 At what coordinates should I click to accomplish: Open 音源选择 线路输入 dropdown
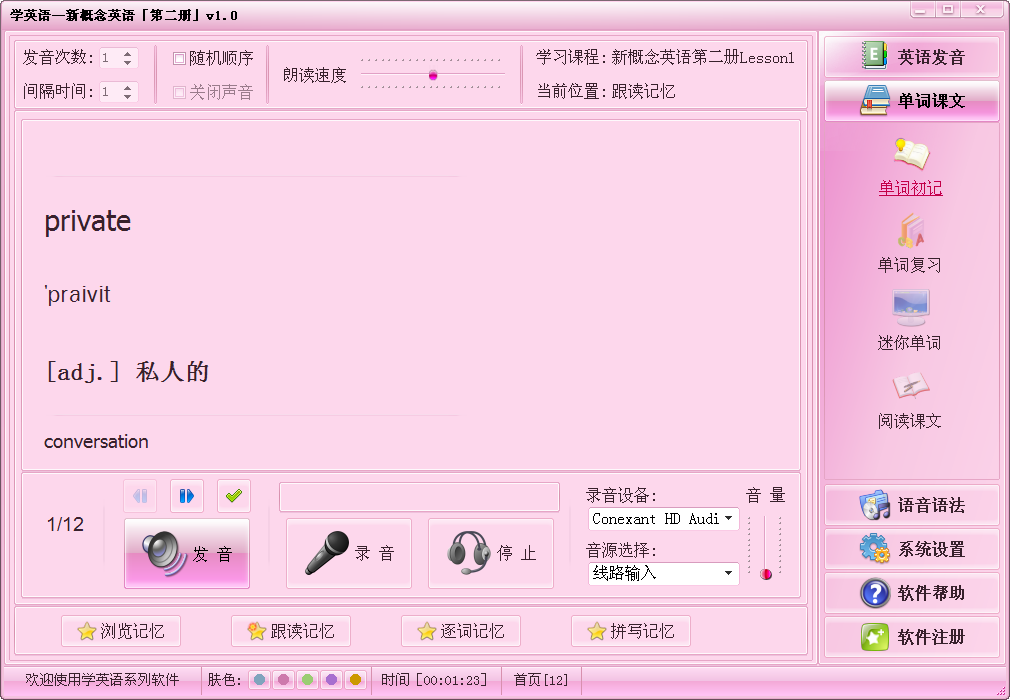tap(663, 573)
